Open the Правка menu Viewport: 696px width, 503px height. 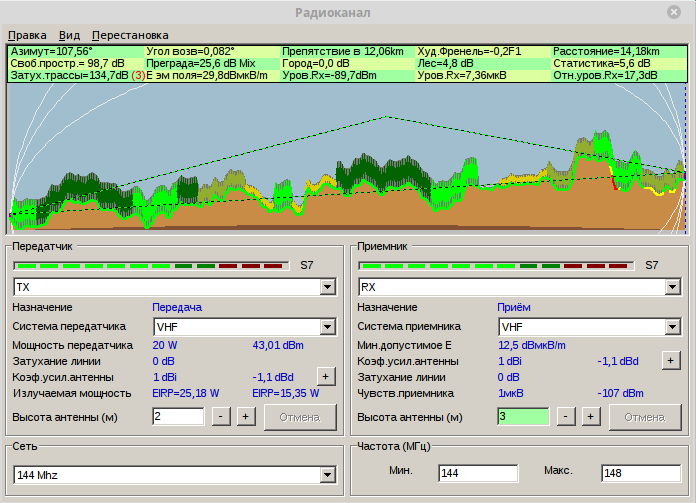click(27, 34)
